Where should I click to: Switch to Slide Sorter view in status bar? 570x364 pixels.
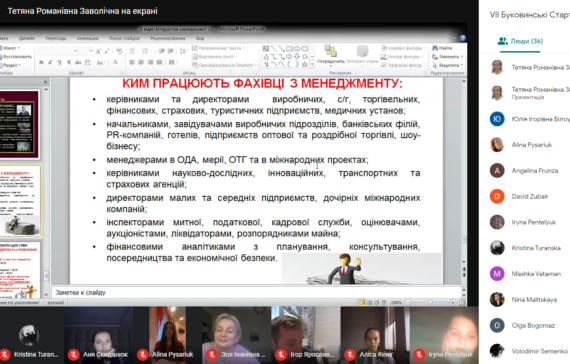[370, 302]
